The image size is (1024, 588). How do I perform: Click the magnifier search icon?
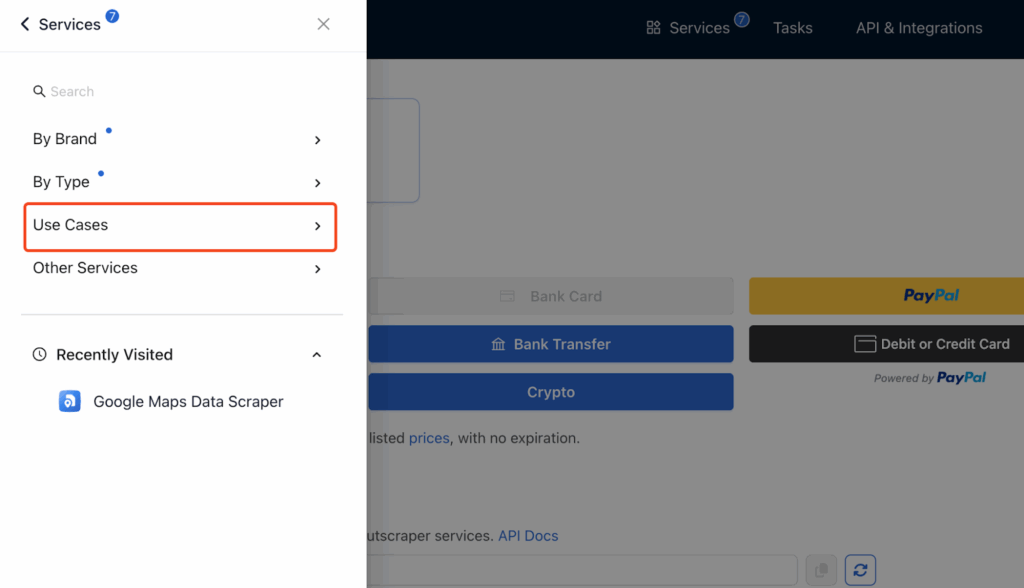coord(39,91)
